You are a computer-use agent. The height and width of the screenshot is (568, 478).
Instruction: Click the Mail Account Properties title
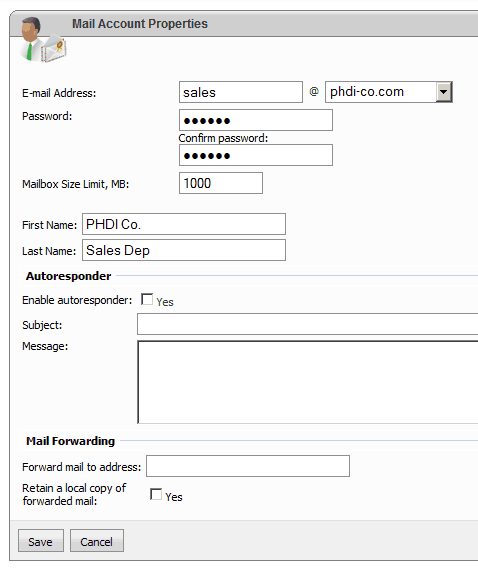click(140, 24)
